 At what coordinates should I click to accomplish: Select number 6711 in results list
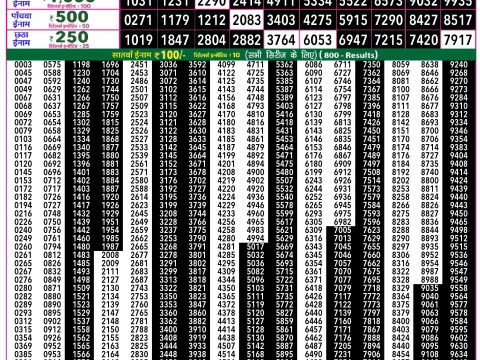pyautogui.click(x=342, y=64)
